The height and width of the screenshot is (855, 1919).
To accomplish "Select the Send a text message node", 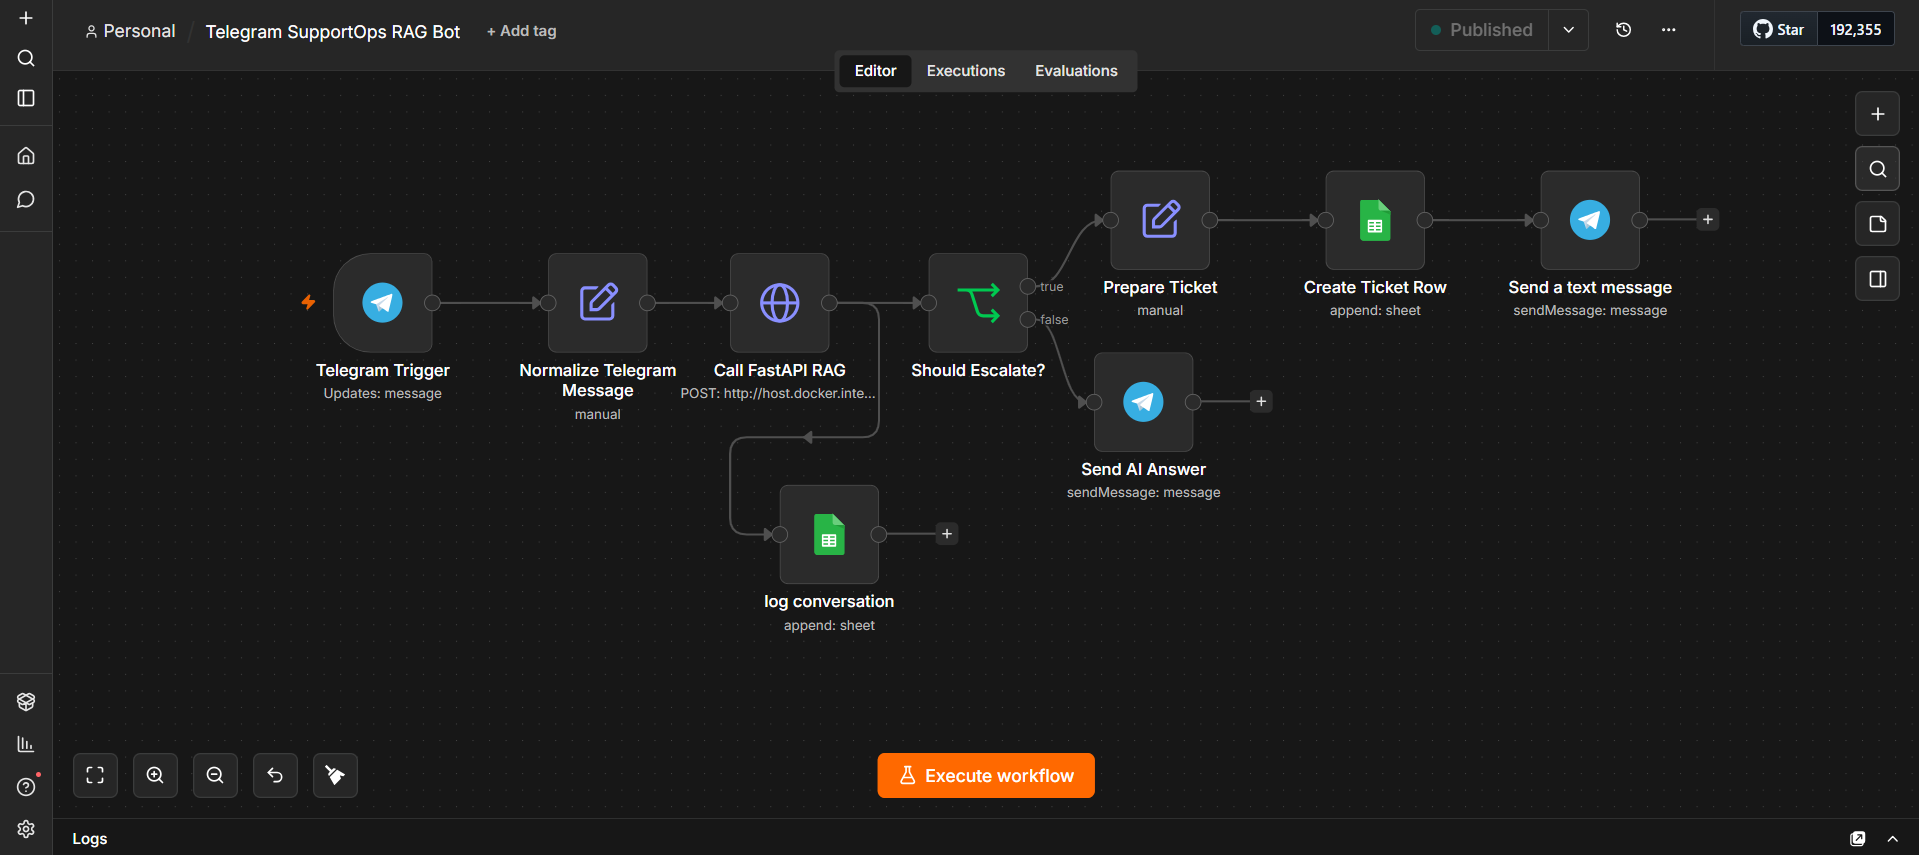I will point(1590,220).
